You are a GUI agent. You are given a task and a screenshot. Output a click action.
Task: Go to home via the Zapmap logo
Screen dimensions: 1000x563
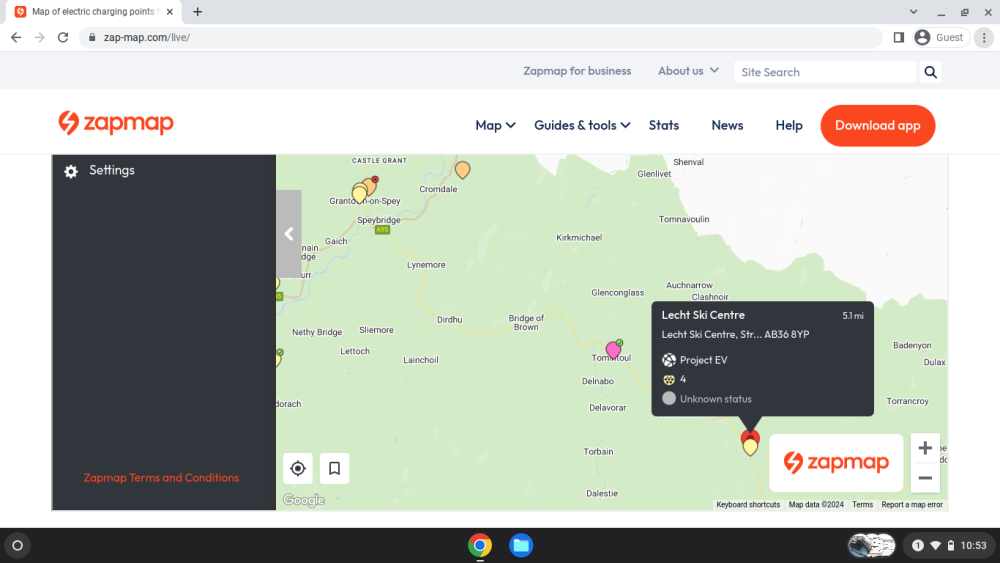(x=116, y=123)
